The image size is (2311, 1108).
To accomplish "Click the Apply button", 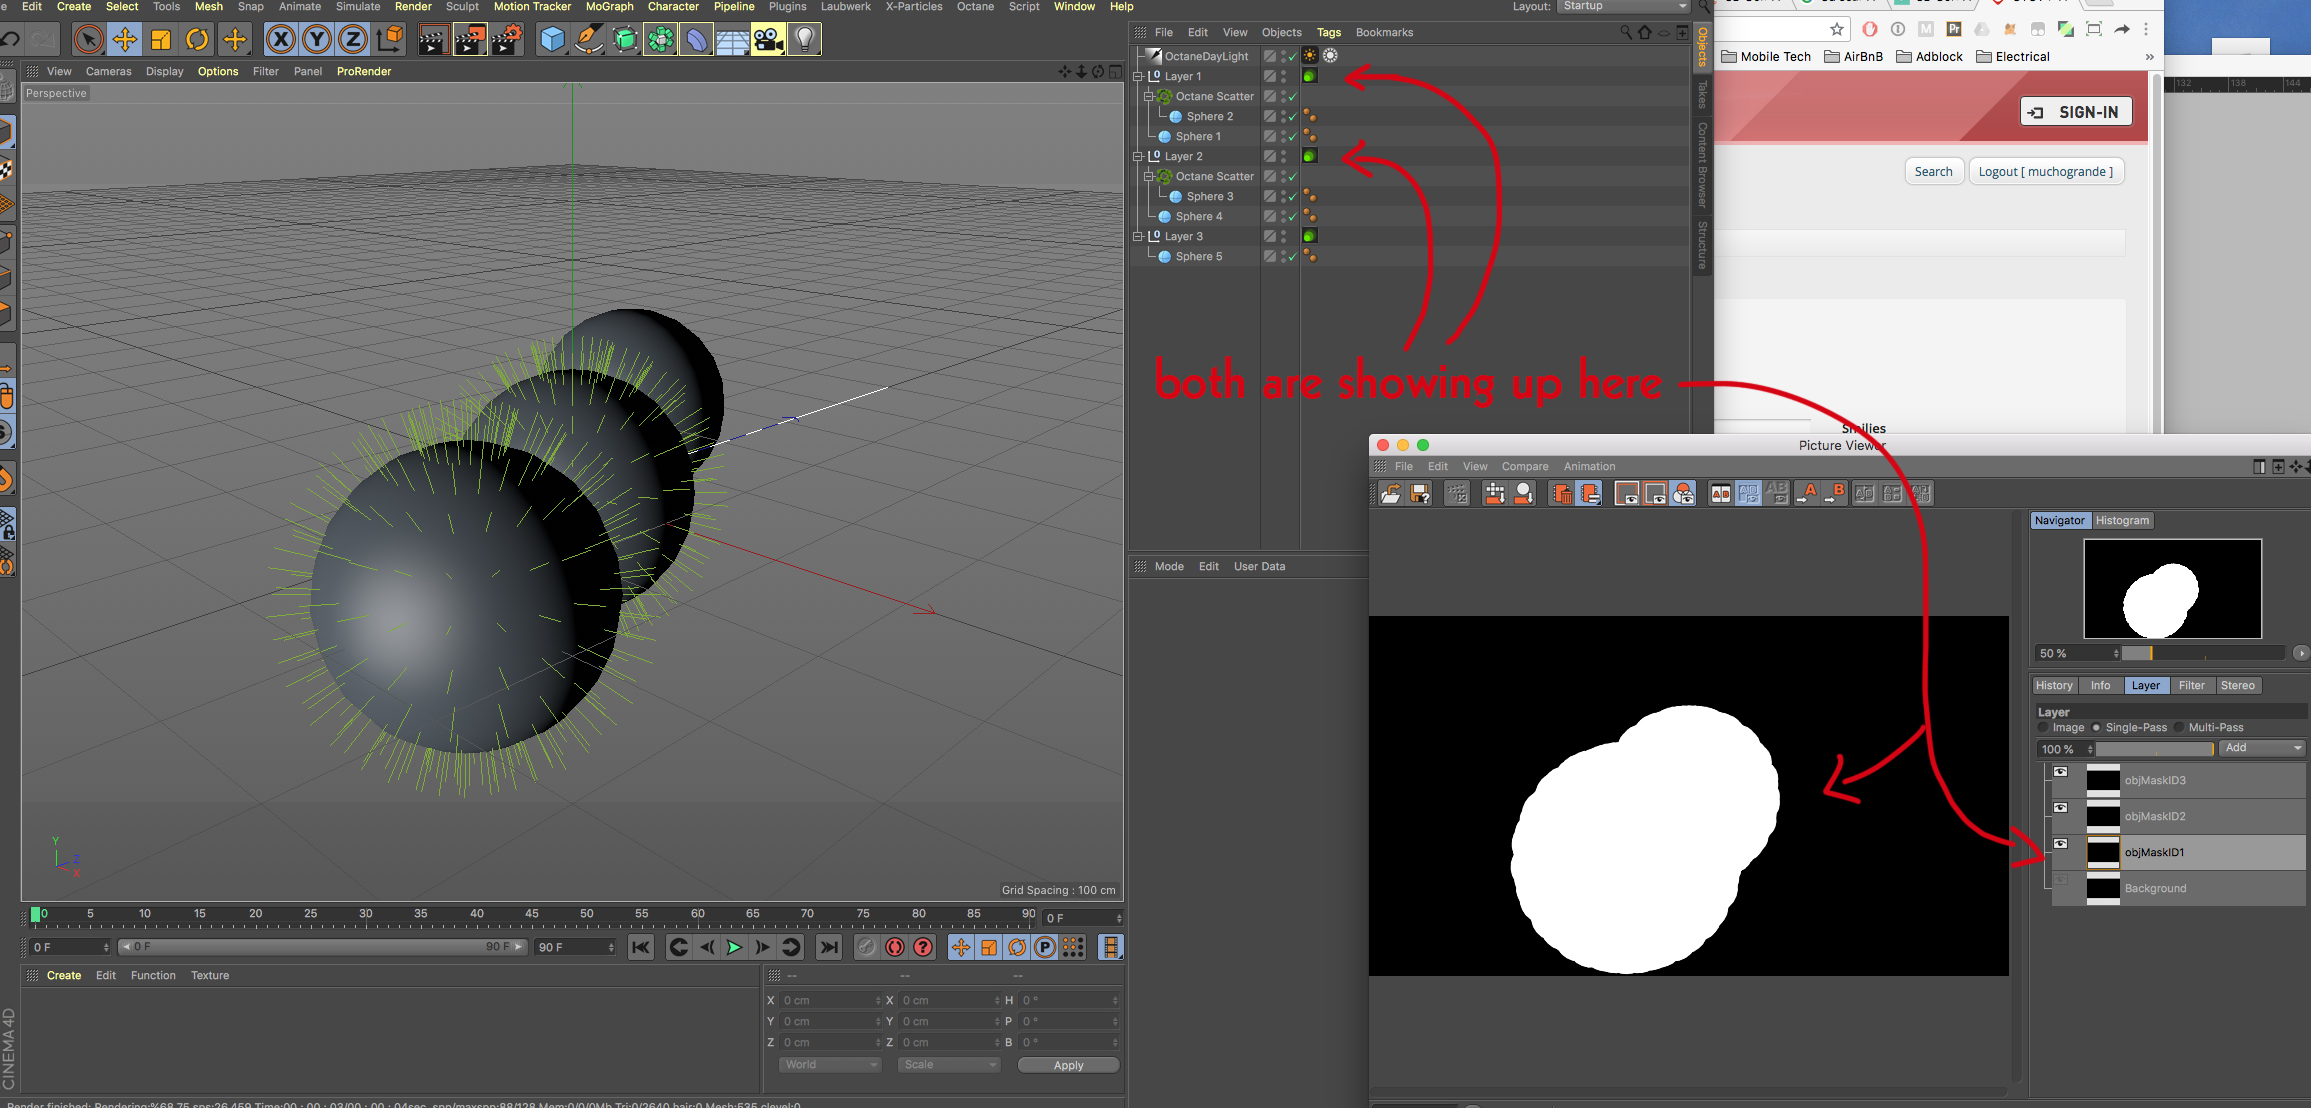I will [1068, 1065].
